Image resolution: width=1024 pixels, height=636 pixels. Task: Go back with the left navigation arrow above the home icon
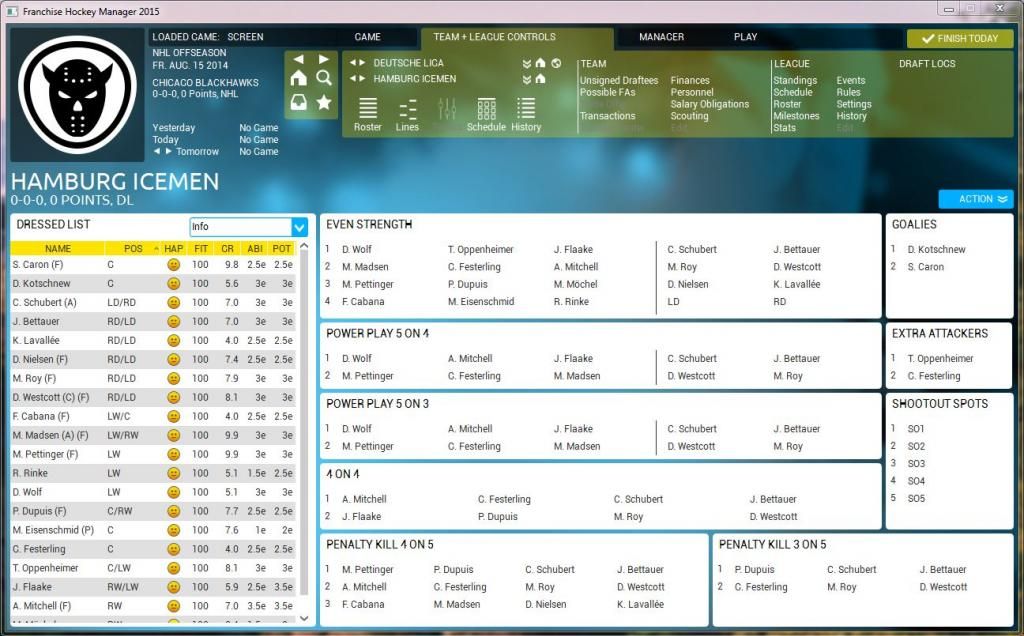coord(298,59)
